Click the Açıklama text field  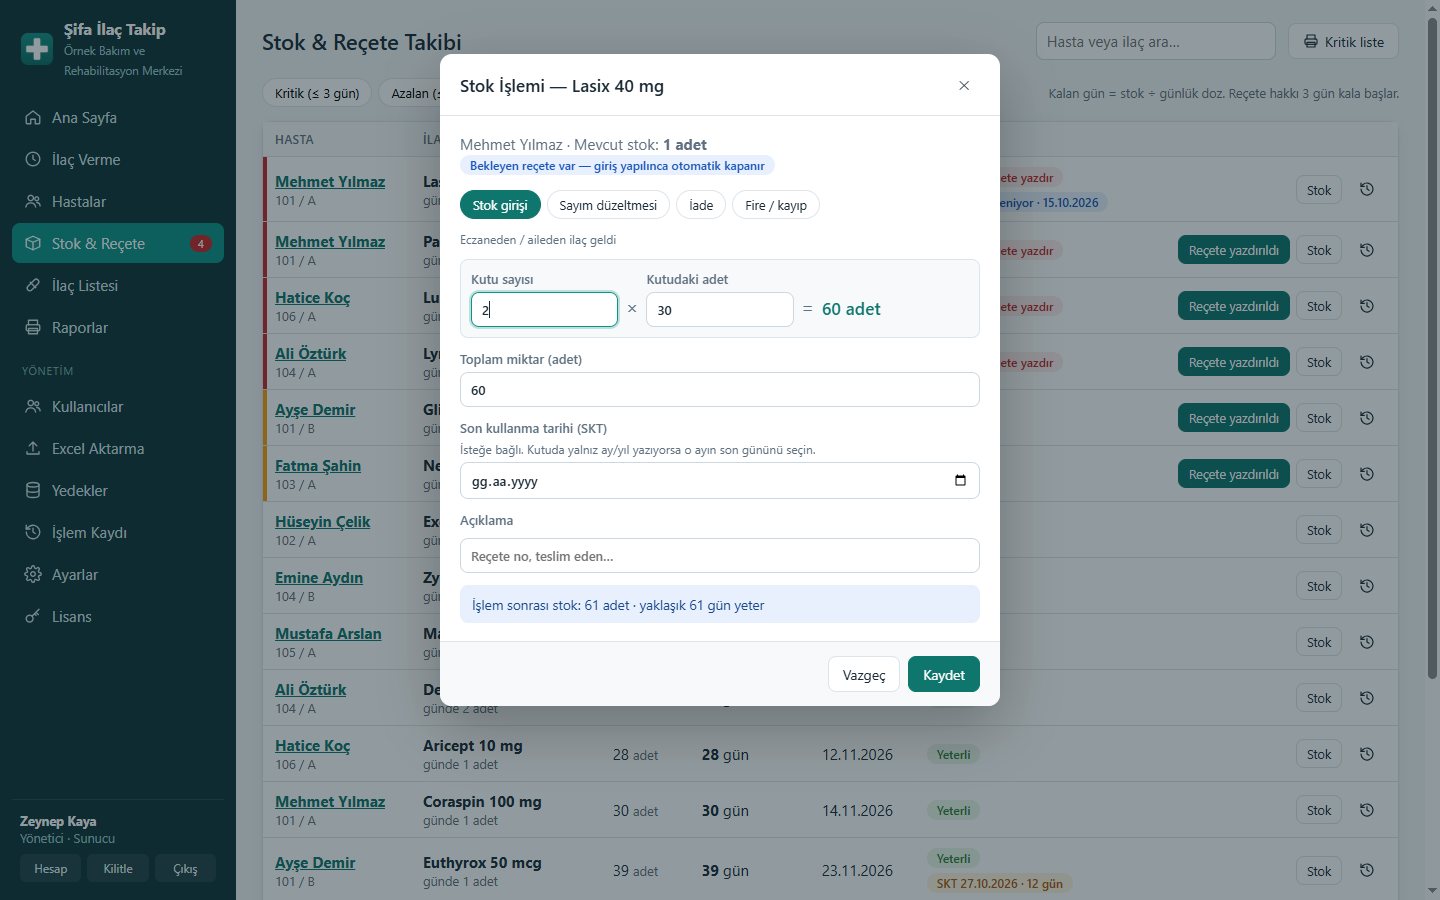[x=720, y=556]
